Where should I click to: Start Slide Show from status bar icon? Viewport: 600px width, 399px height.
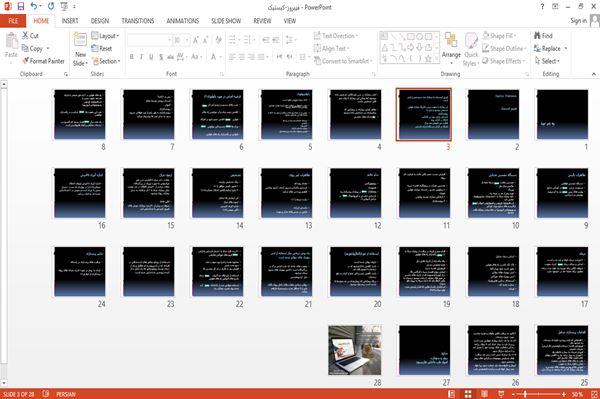501,394
